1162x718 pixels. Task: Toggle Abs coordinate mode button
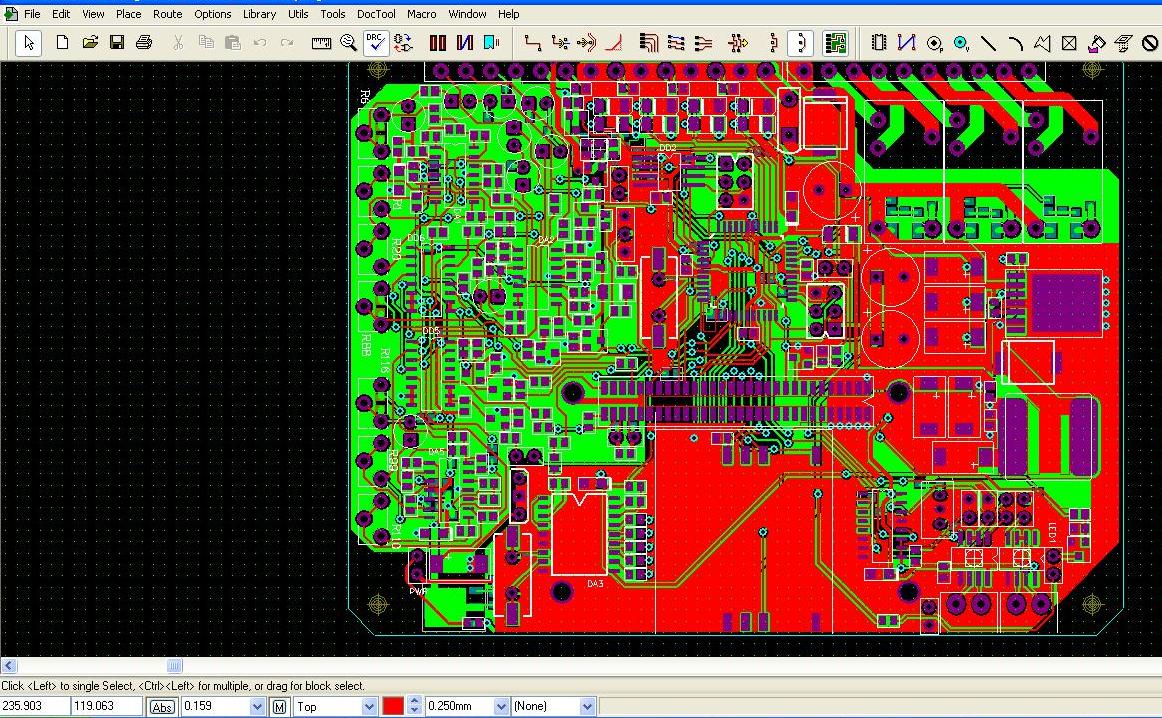(162, 707)
